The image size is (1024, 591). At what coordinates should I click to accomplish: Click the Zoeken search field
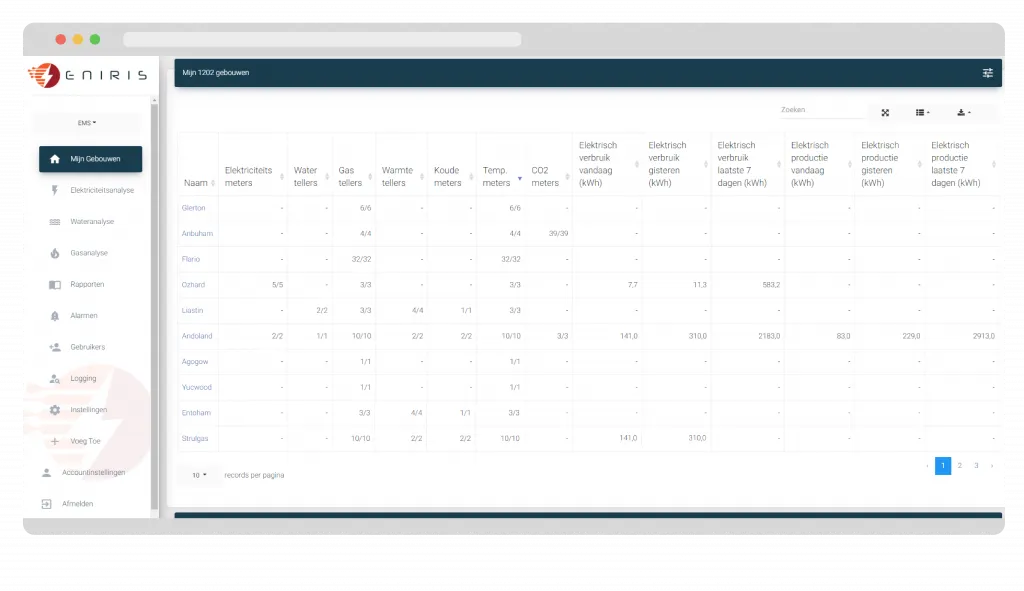[820, 110]
